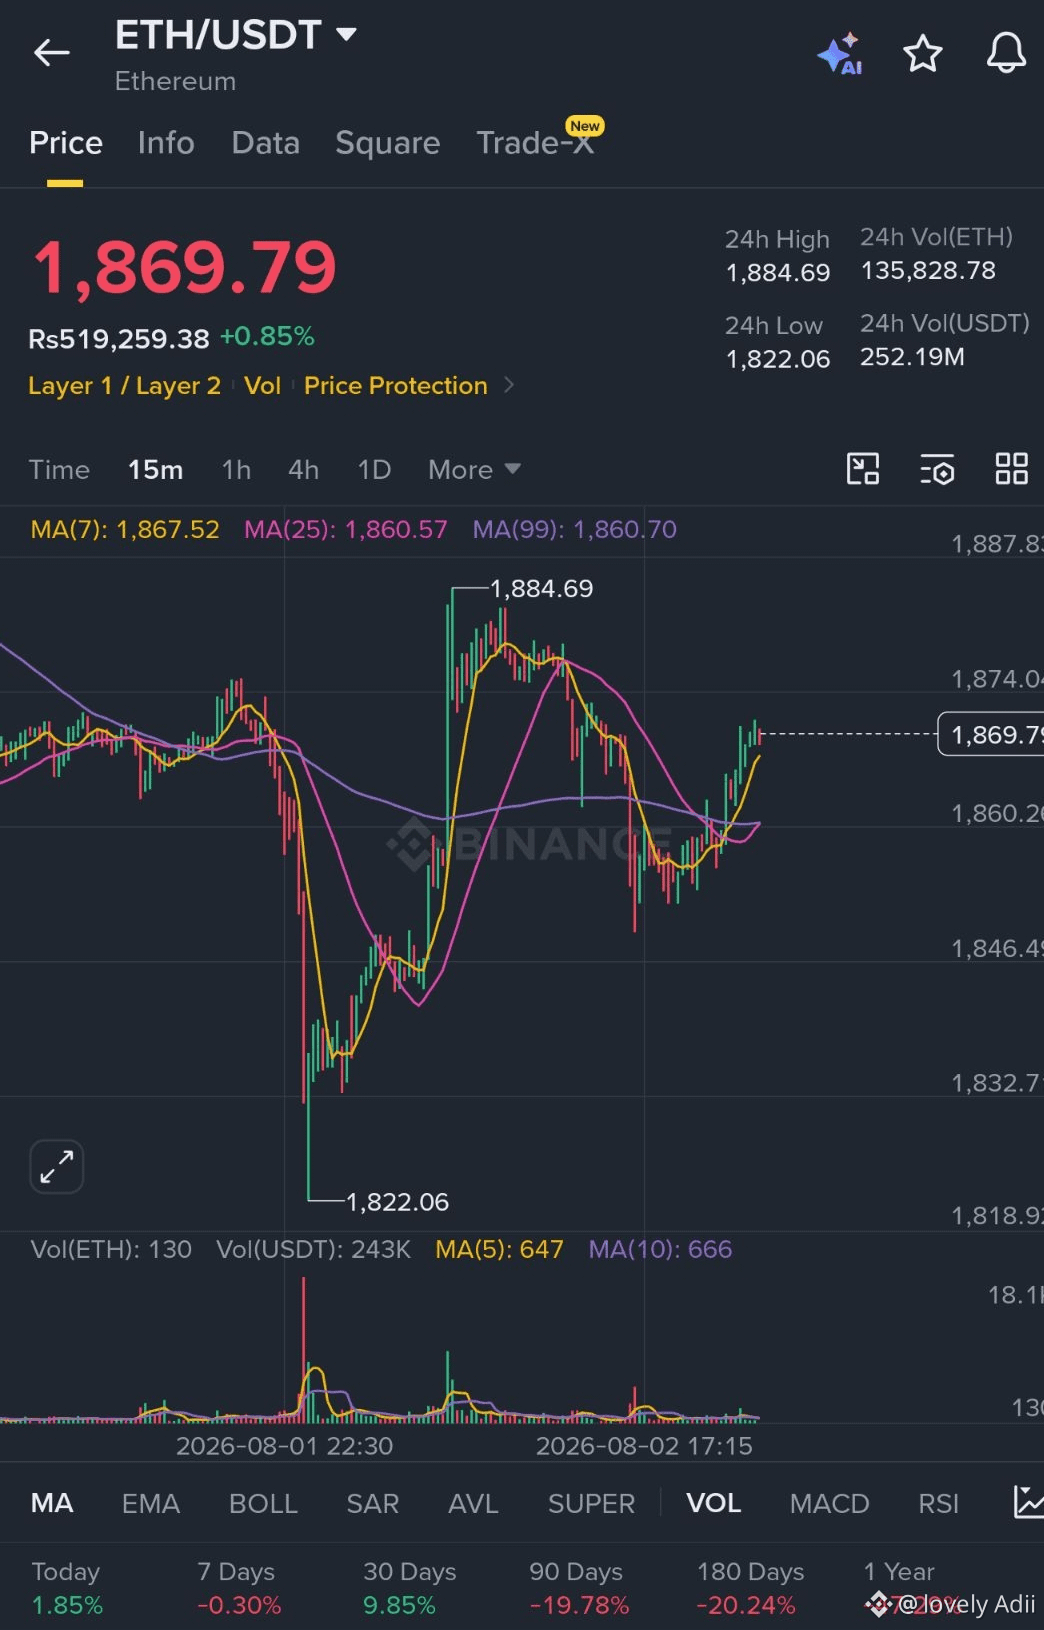Click the Vol(USDT): 243K label
The height and width of the screenshot is (1630, 1044).
[x=313, y=1249]
